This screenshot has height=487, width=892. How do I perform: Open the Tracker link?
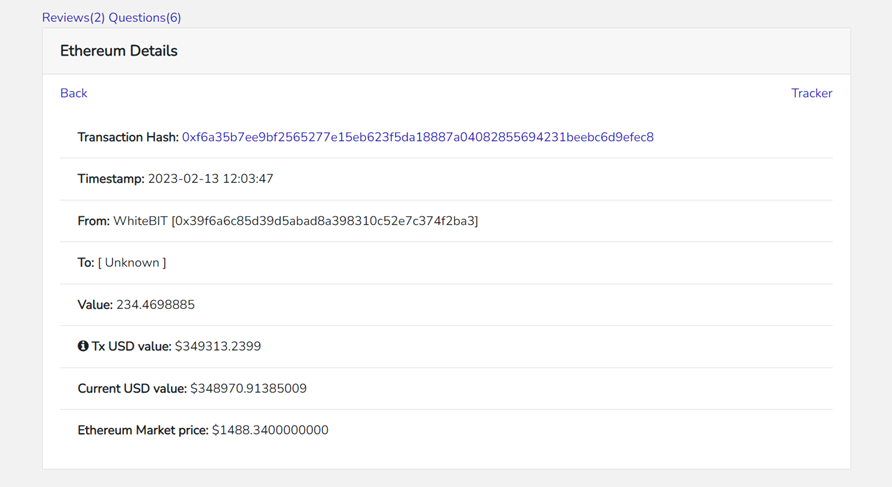pos(812,93)
